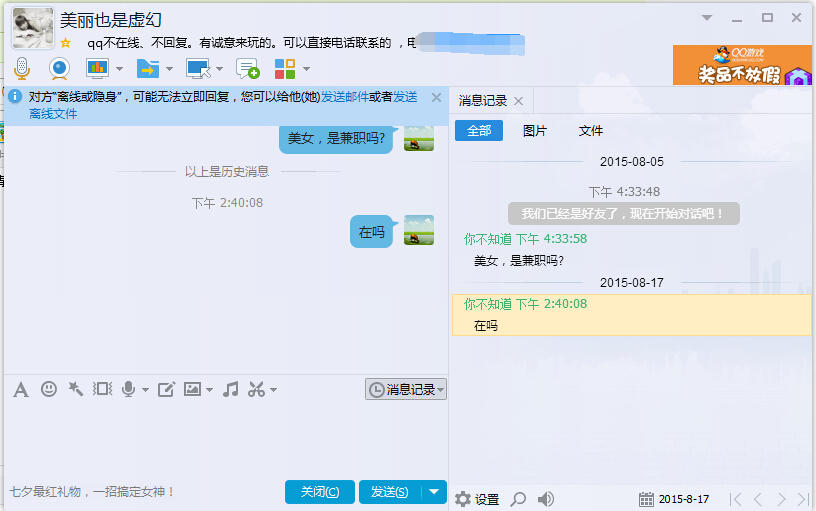Click the 美女，是兼职吗? chat bubble

[336, 138]
